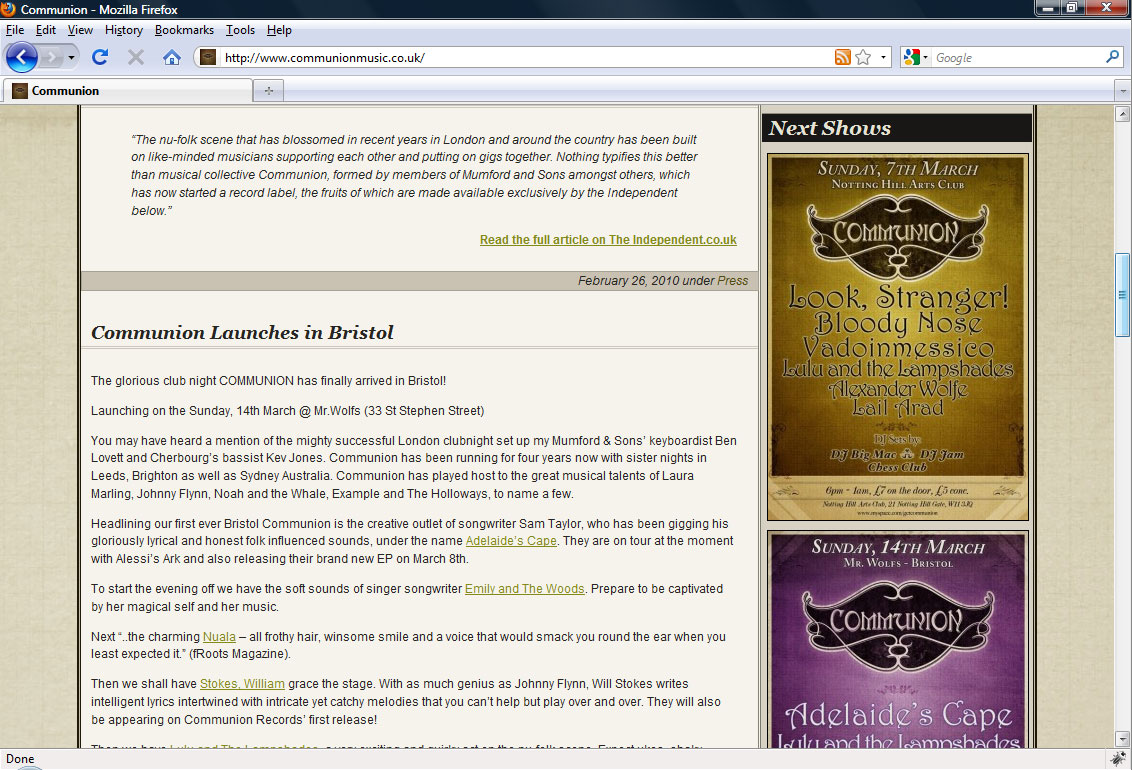Click the site favicon in address bar
The height and width of the screenshot is (770, 1132).
(x=208, y=57)
